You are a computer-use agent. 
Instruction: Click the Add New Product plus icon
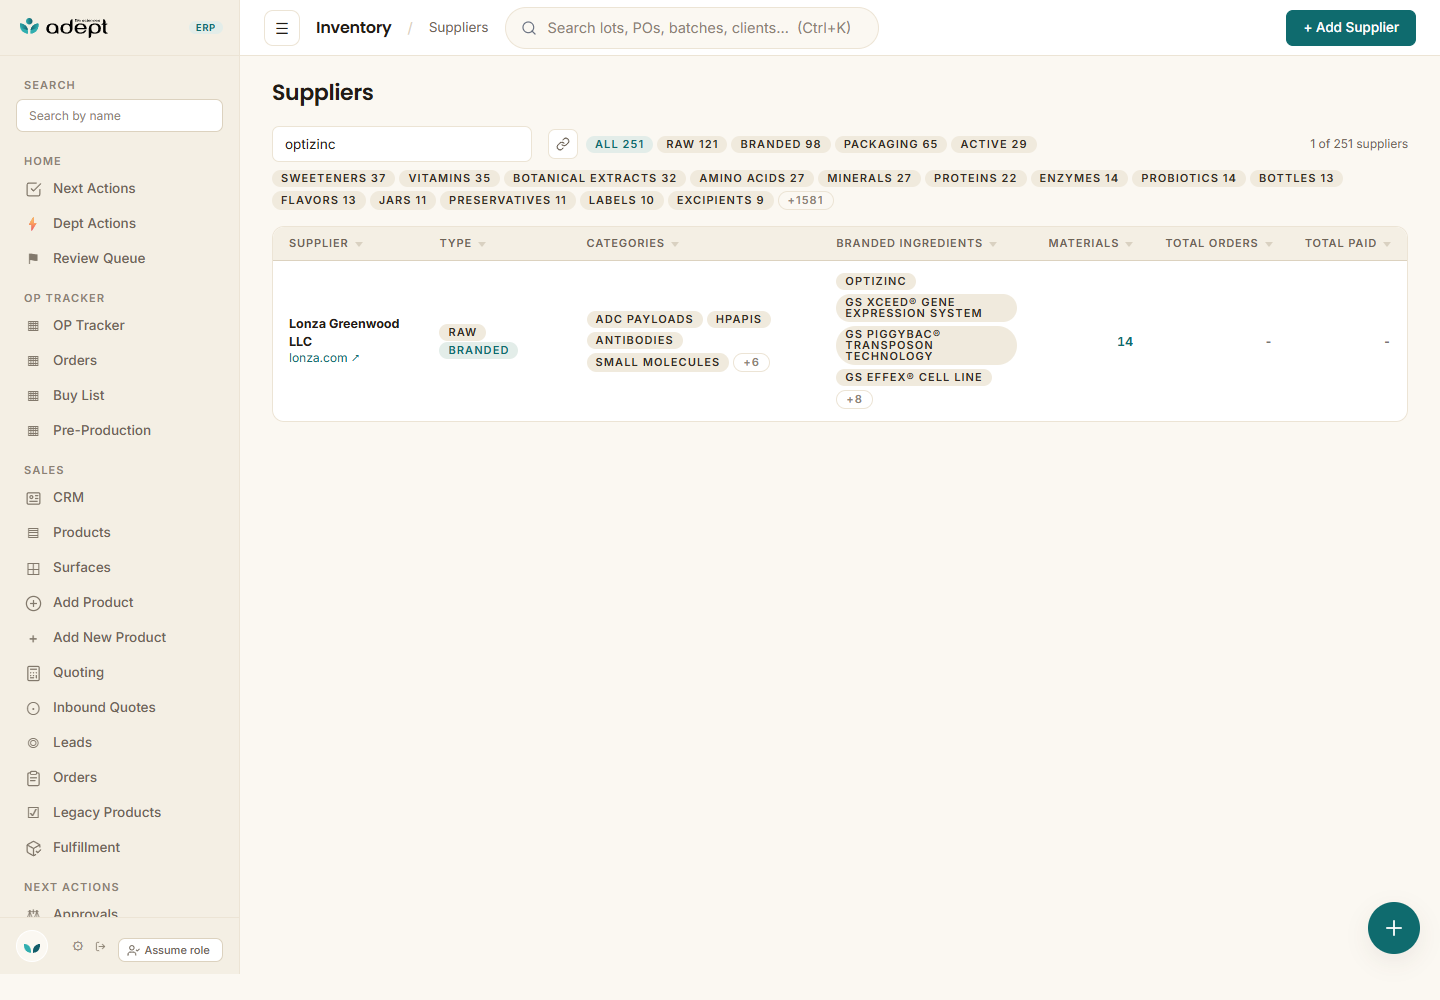(33, 638)
